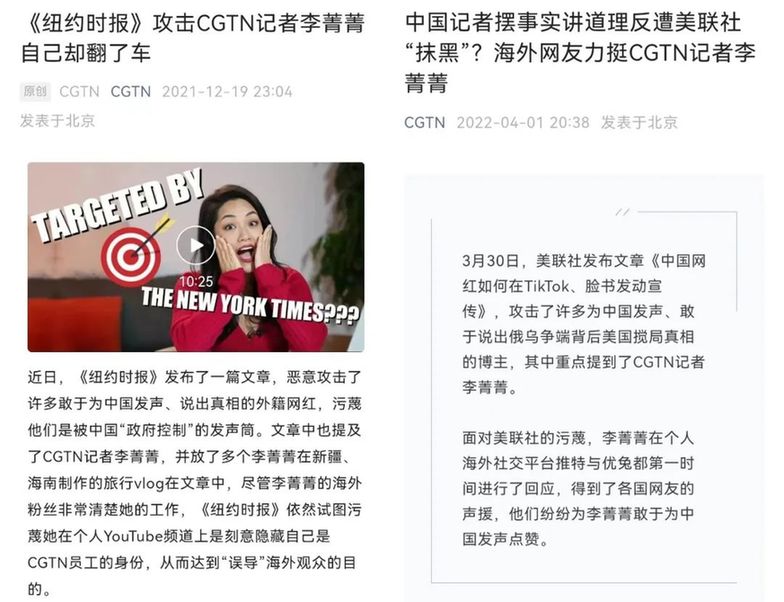Open the gray CGTN author name
The height and width of the screenshot is (602, 784).
79,92
